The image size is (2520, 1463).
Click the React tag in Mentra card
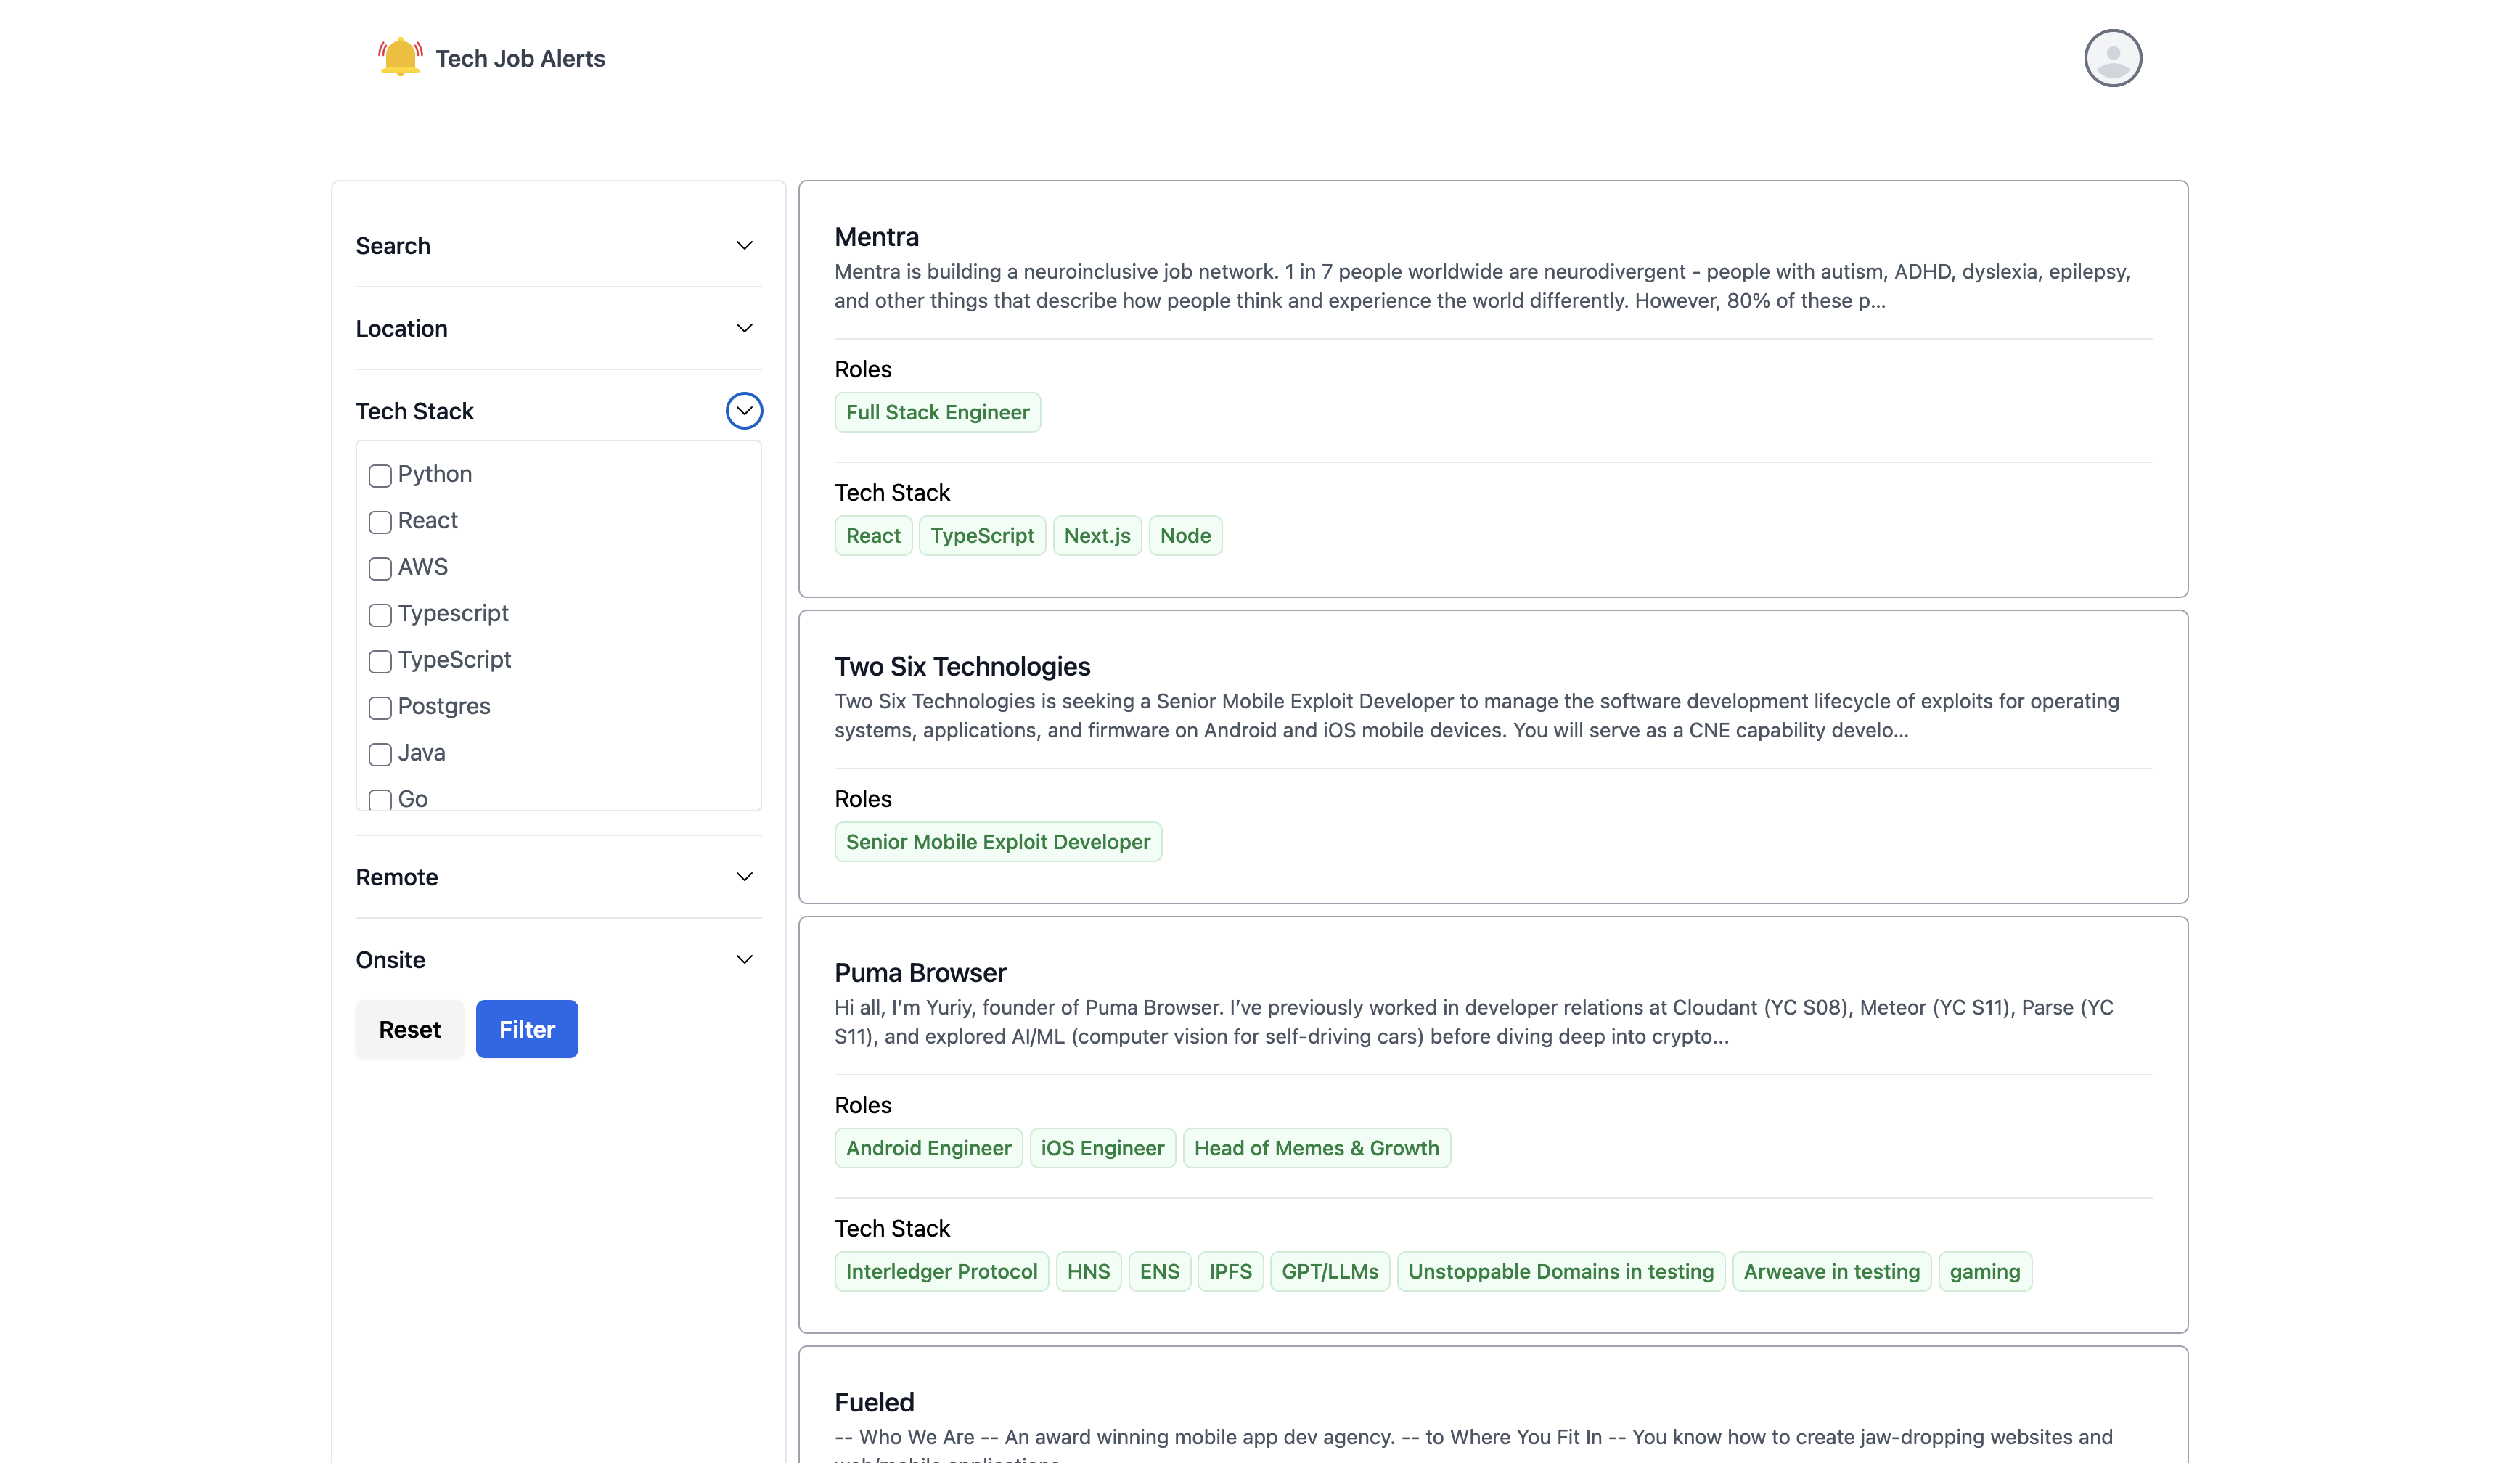point(873,536)
